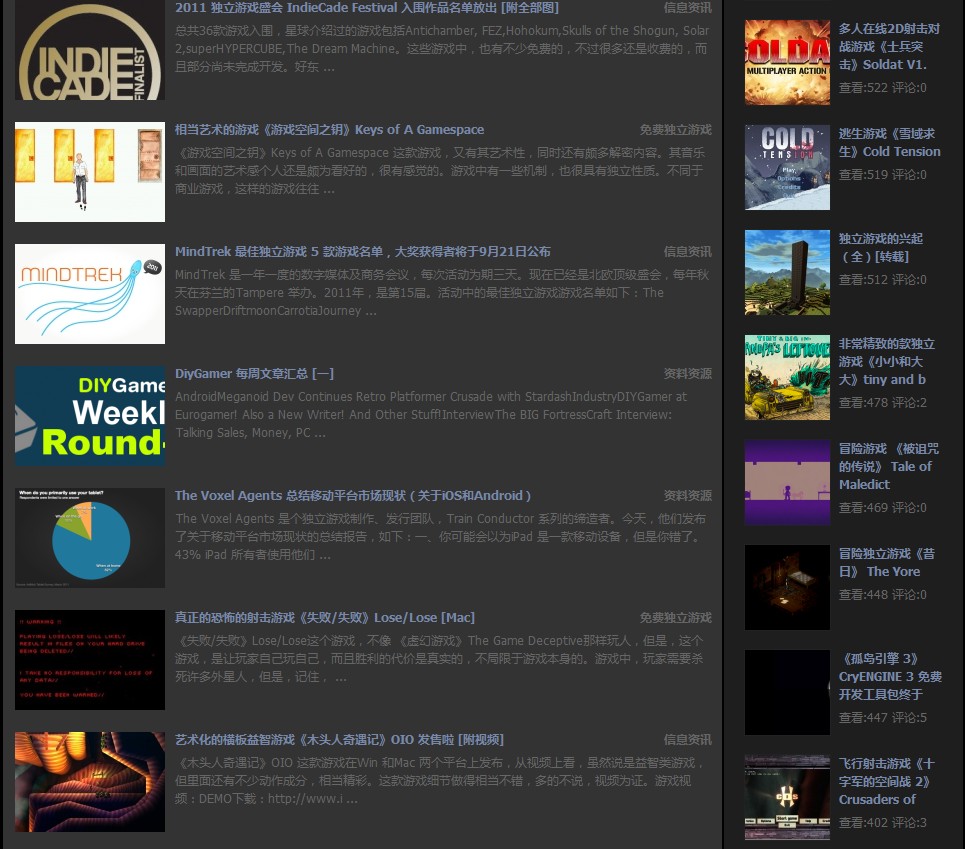Viewport: 965px width, 849px height.
Task: Open the Cold Tension sidebar link
Action: 889,143
